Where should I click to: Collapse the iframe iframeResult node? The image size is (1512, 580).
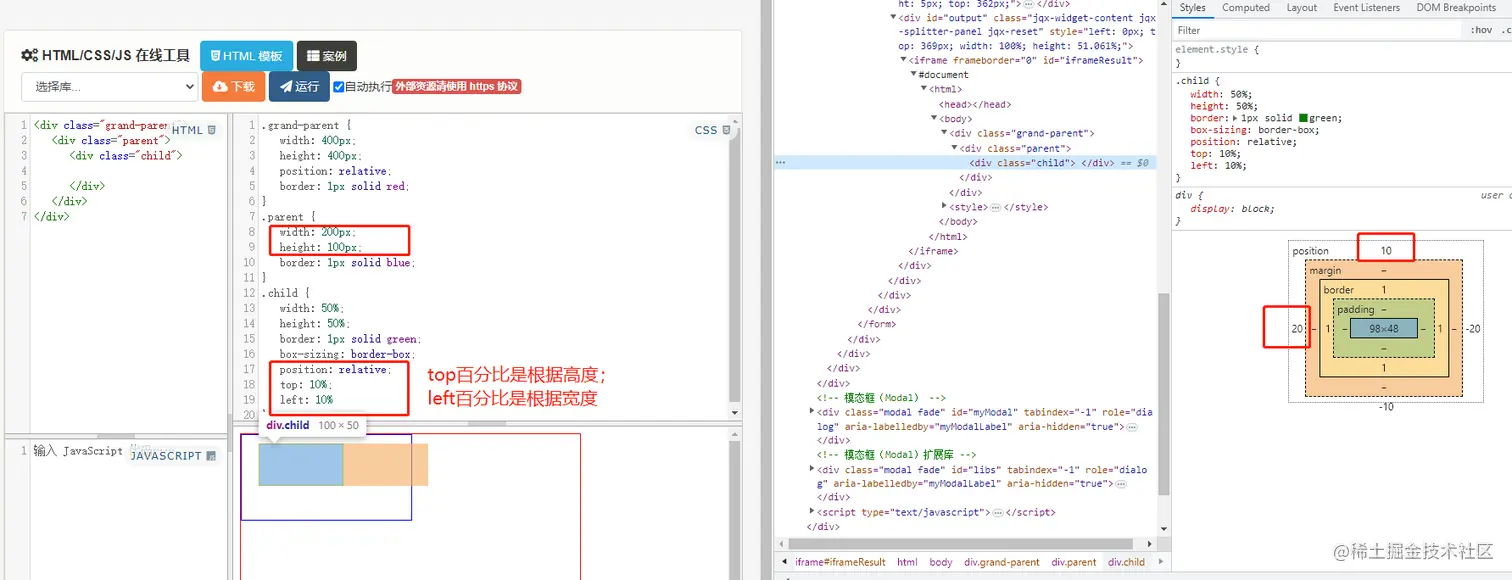[x=903, y=60]
